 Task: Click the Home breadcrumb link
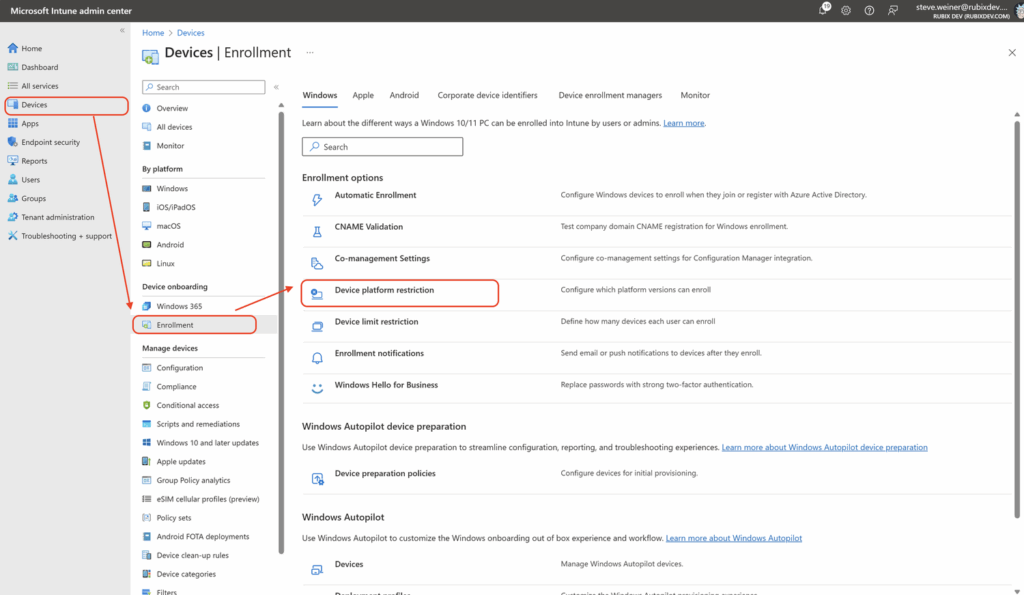[153, 33]
